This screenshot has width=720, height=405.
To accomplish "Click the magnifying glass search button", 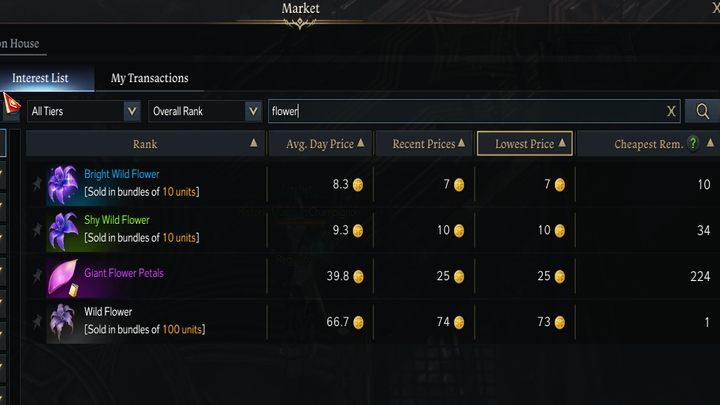I will coord(703,111).
